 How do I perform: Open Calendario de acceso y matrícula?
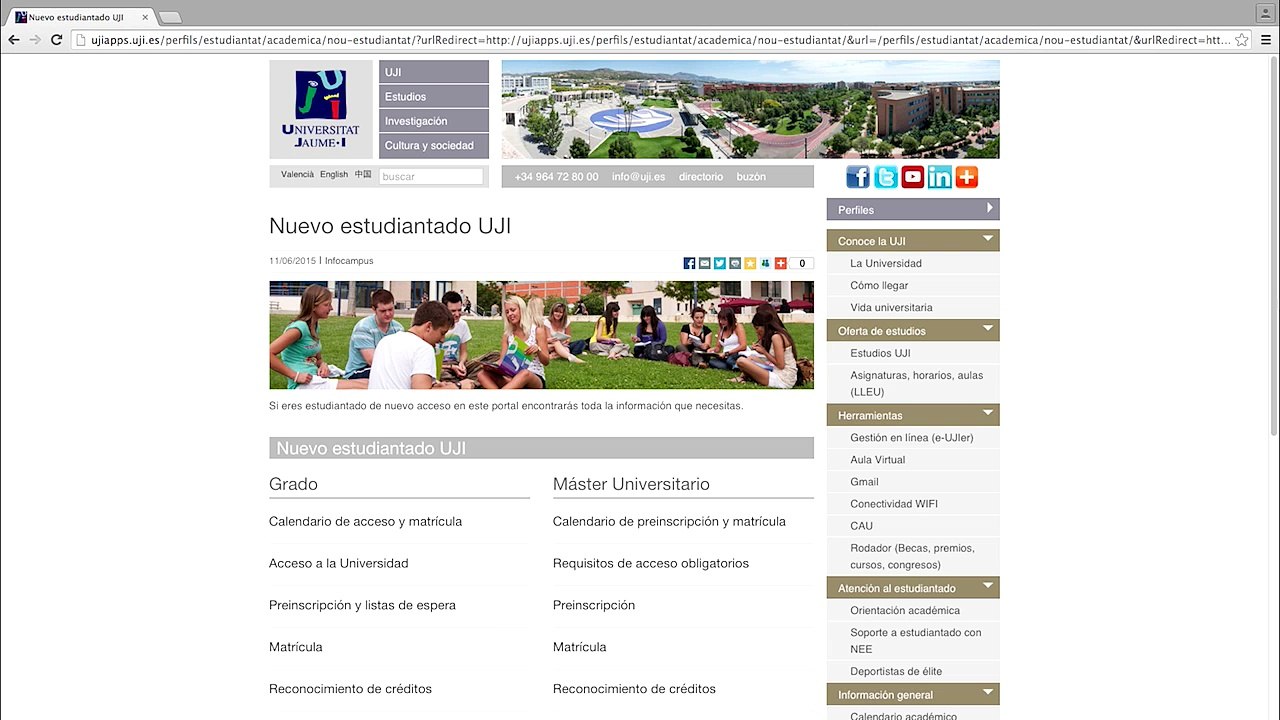pos(365,521)
